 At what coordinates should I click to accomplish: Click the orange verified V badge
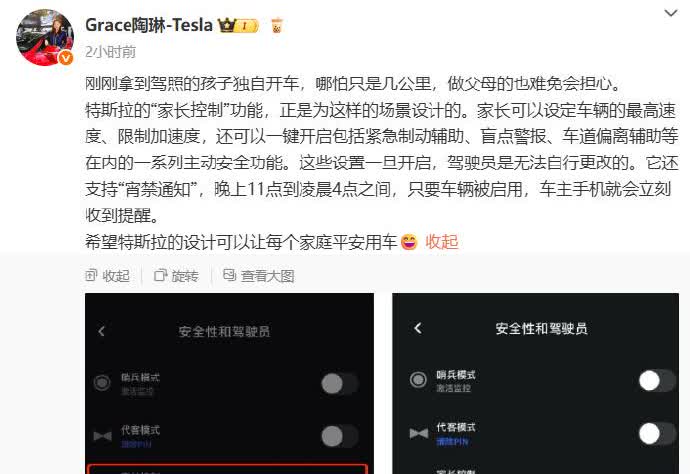(66, 58)
